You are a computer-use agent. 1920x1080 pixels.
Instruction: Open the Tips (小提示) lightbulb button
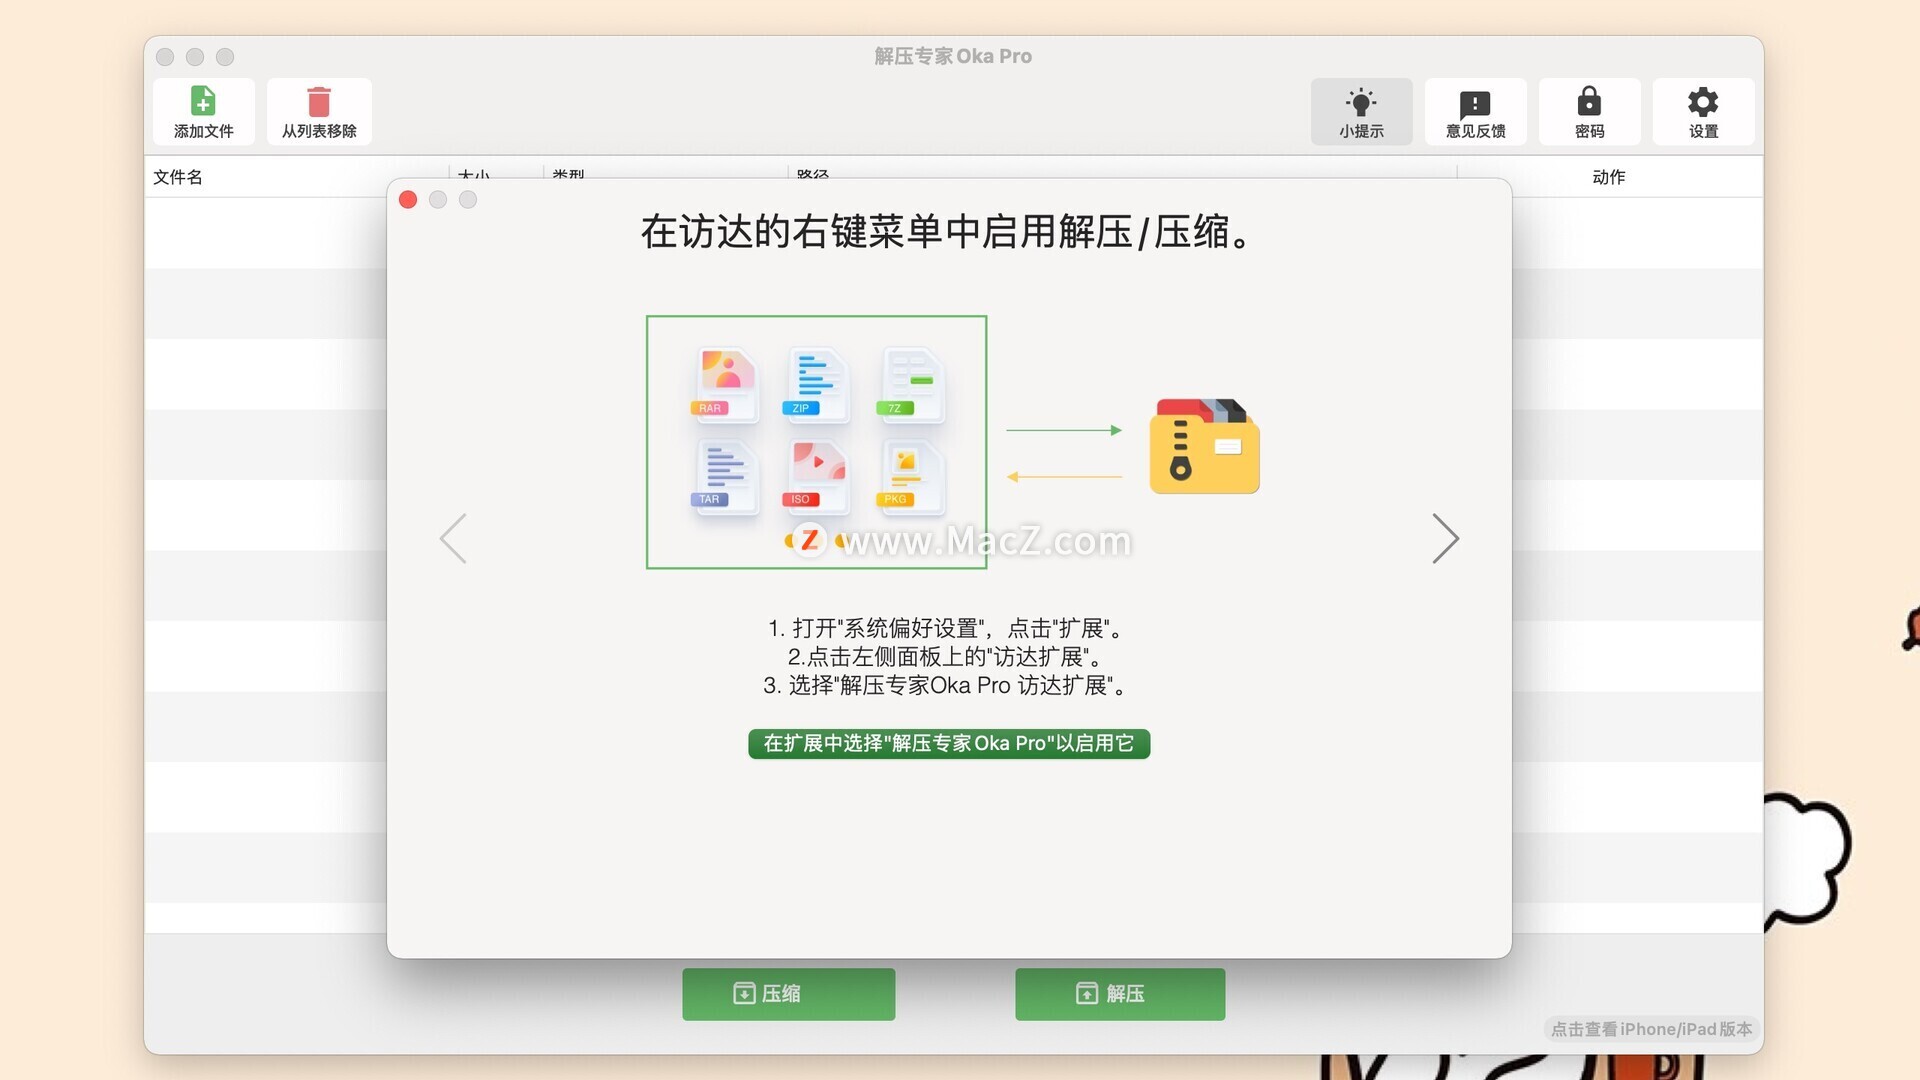click(x=1361, y=111)
